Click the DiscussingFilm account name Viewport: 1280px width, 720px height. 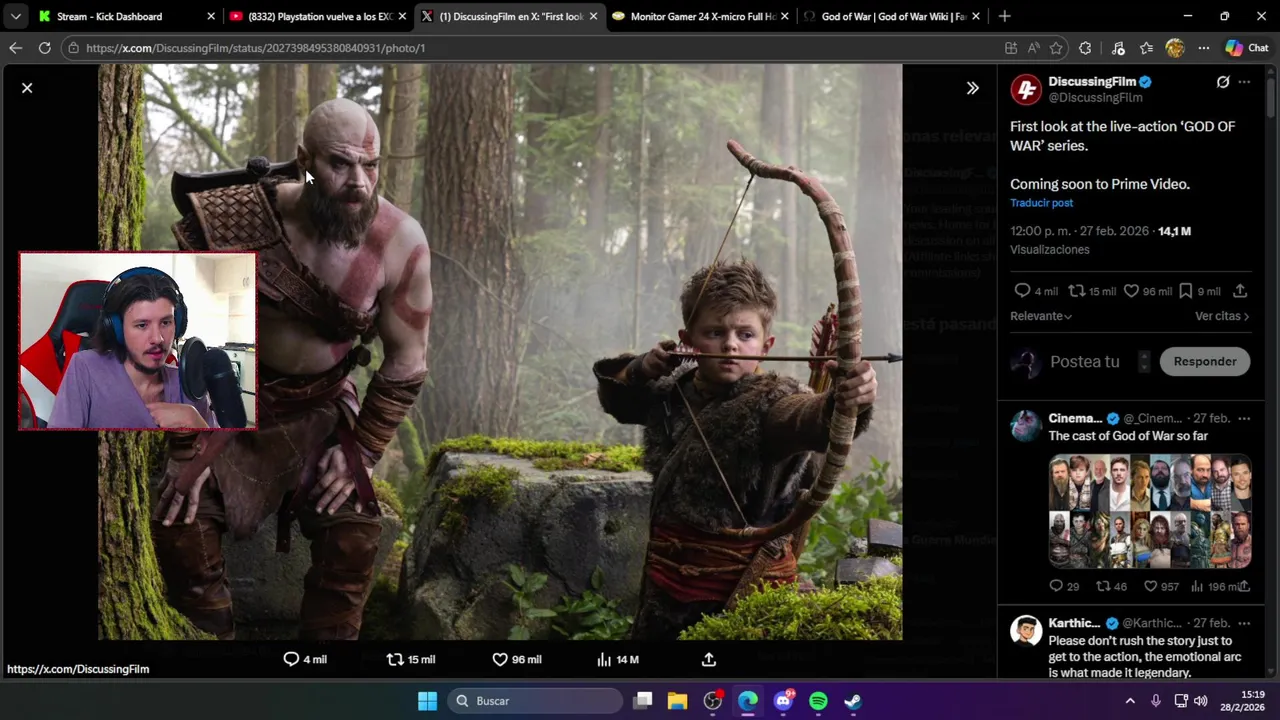[1091, 81]
